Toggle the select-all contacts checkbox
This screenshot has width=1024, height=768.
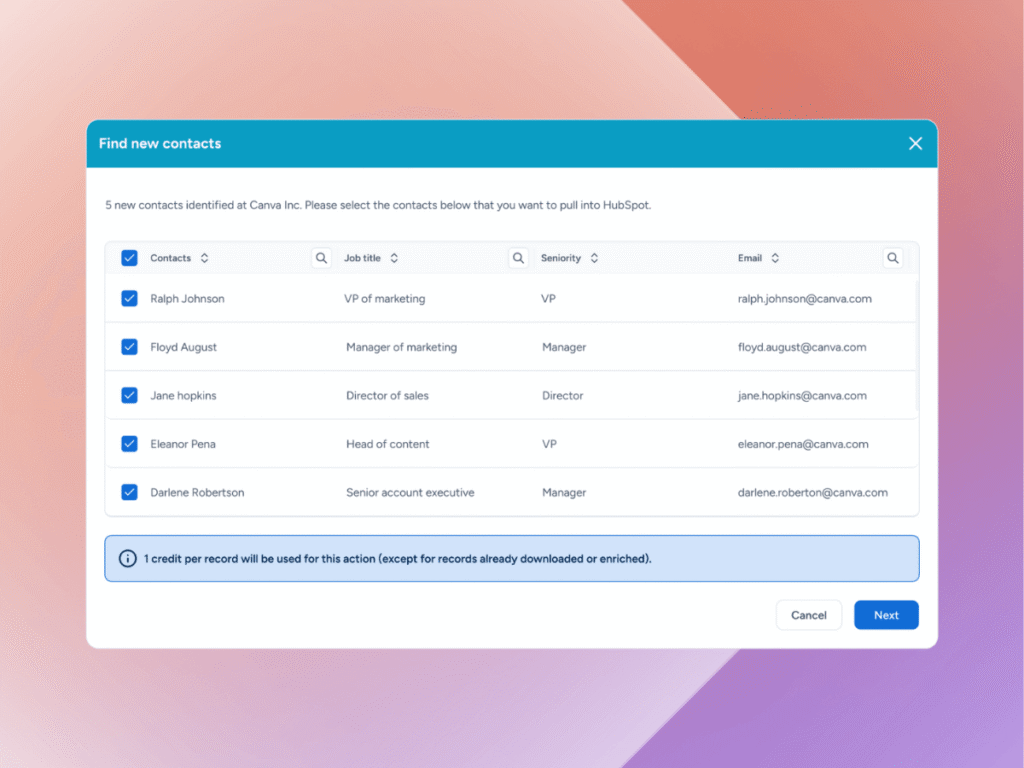[x=129, y=258]
